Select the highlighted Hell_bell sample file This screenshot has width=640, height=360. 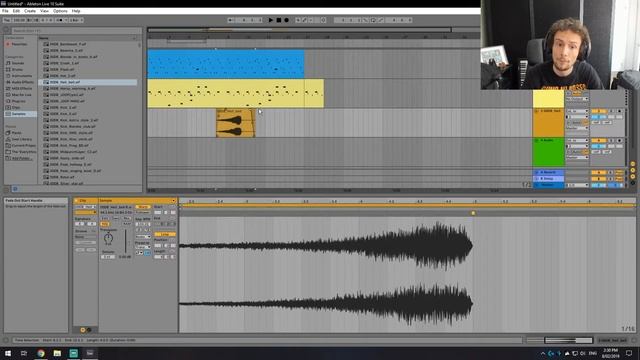coord(88,82)
